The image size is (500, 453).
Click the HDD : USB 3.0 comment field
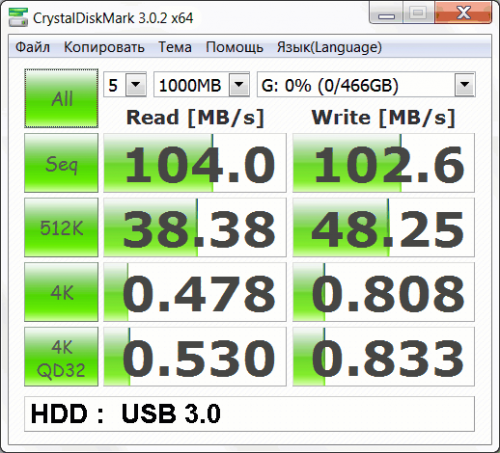tap(249, 414)
